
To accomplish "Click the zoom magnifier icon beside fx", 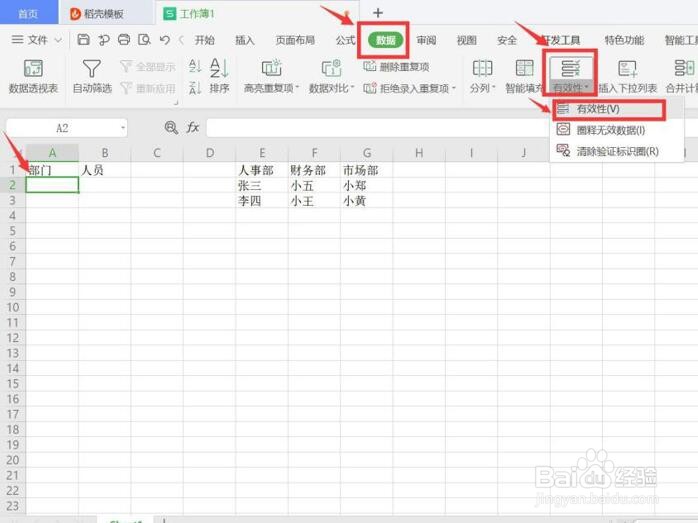I will [x=171, y=128].
